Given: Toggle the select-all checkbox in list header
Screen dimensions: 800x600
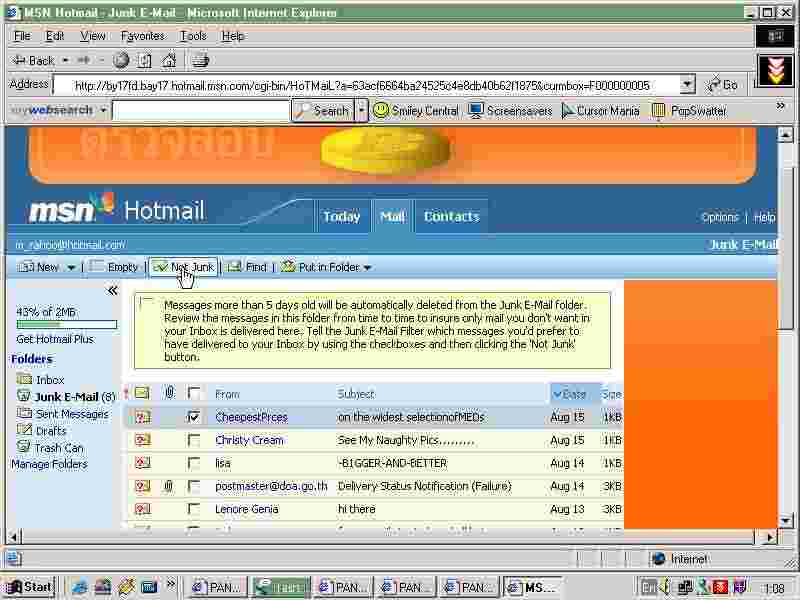Looking at the screenshot, I should (x=194, y=393).
